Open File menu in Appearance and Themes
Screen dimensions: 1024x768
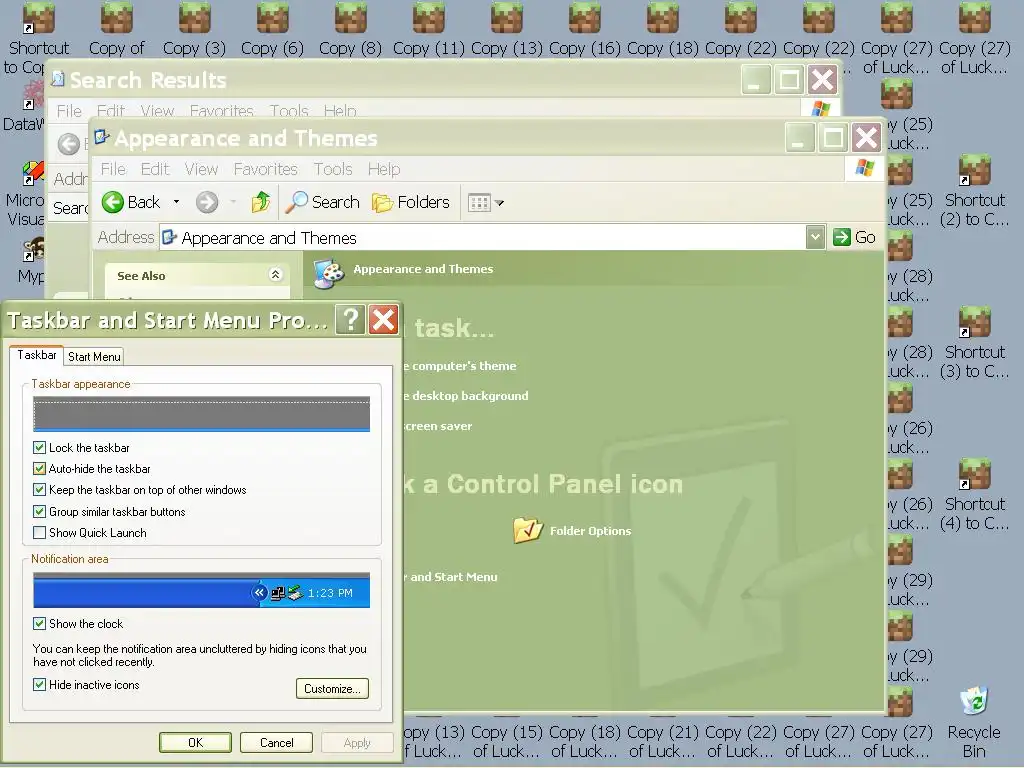click(x=113, y=169)
